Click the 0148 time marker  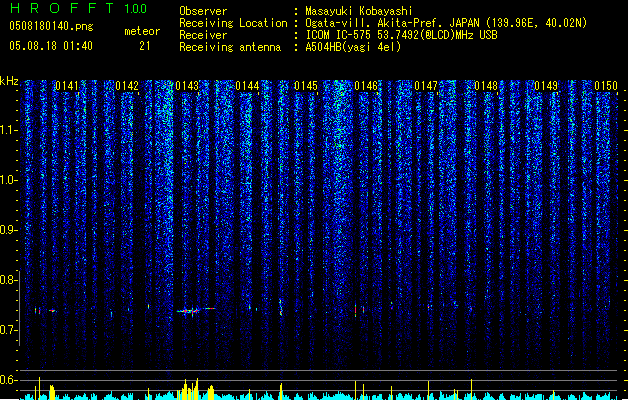(486, 86)
